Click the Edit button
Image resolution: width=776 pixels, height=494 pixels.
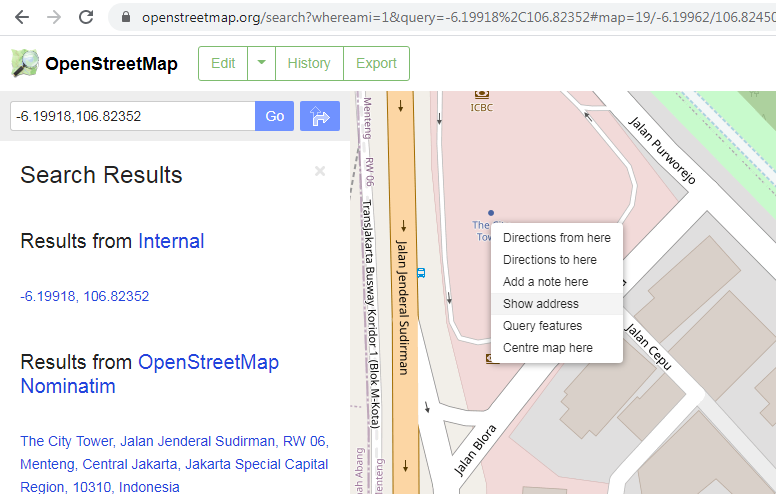click(223, 63)
